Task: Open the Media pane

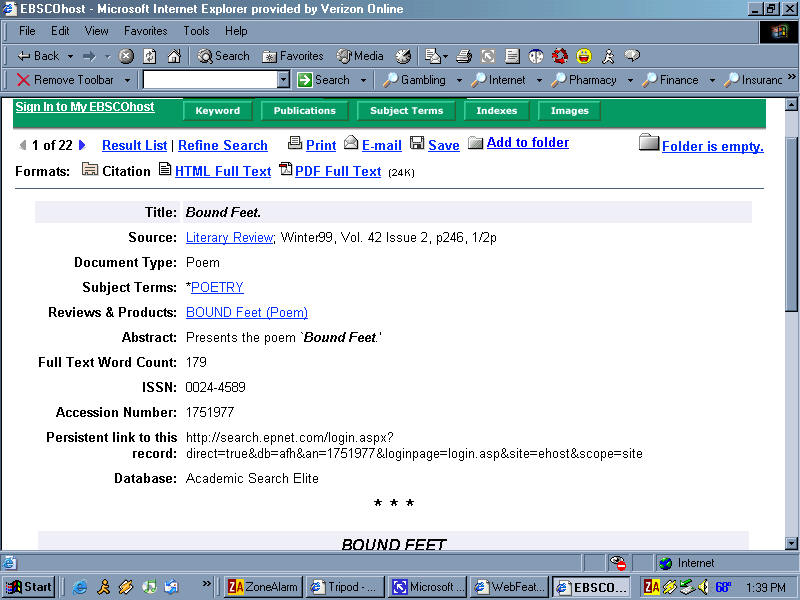Action: tap(360, 56)
